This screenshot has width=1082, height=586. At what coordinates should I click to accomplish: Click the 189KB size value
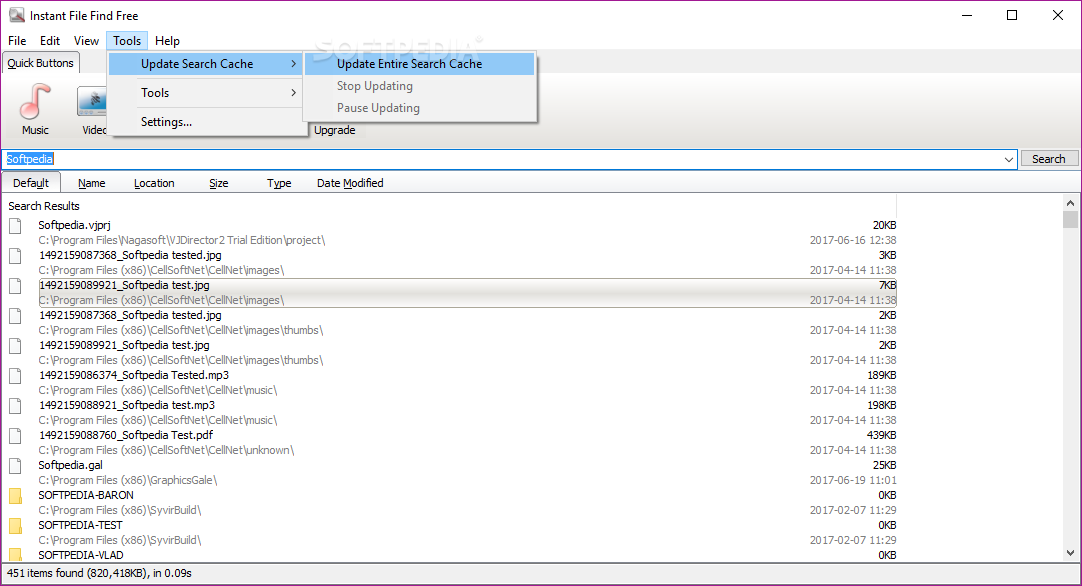pos(881,375)
